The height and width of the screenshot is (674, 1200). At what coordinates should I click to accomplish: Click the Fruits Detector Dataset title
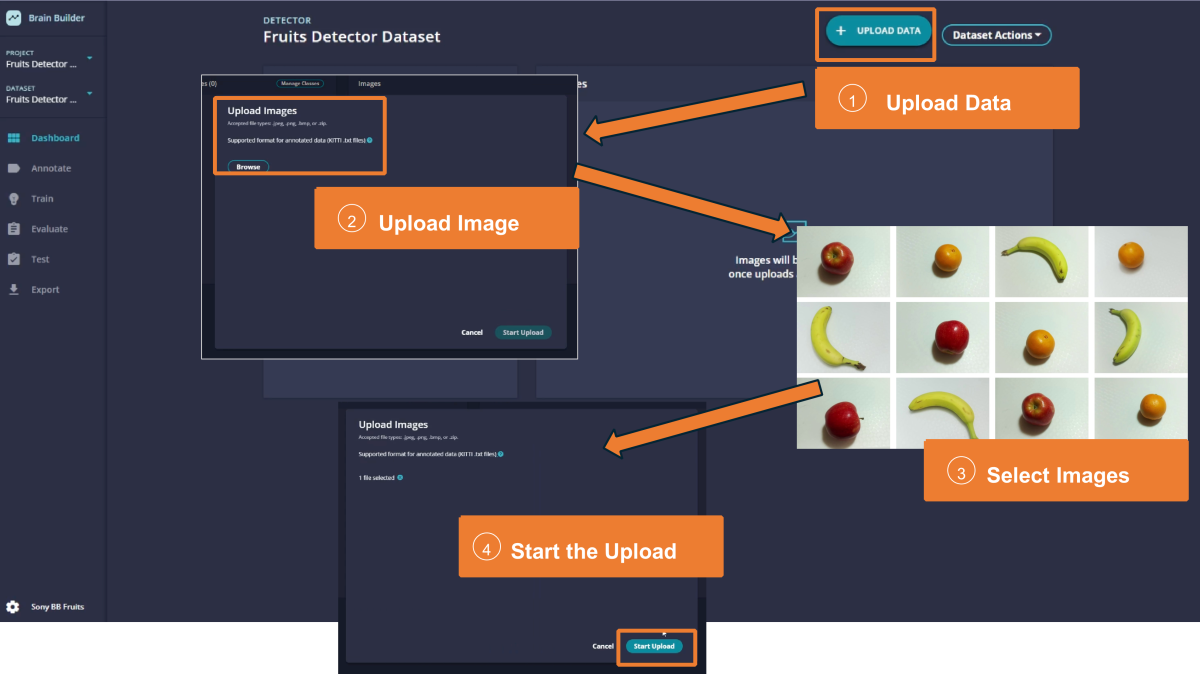tap(352, 37)
